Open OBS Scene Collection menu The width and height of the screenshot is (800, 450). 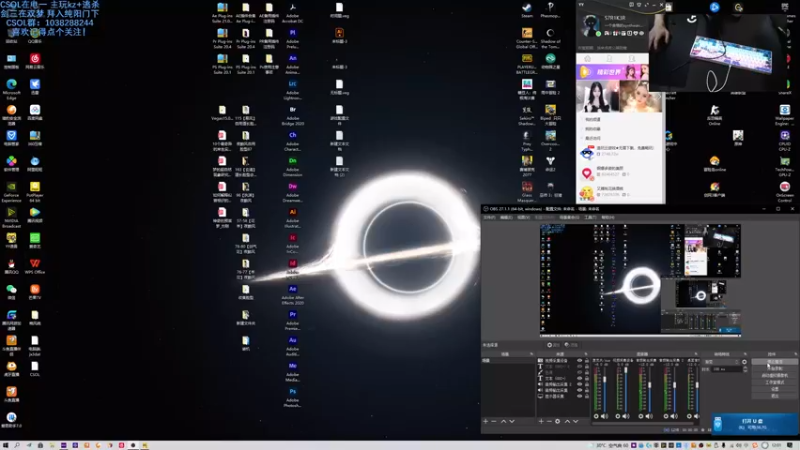[x=569, y=217]
